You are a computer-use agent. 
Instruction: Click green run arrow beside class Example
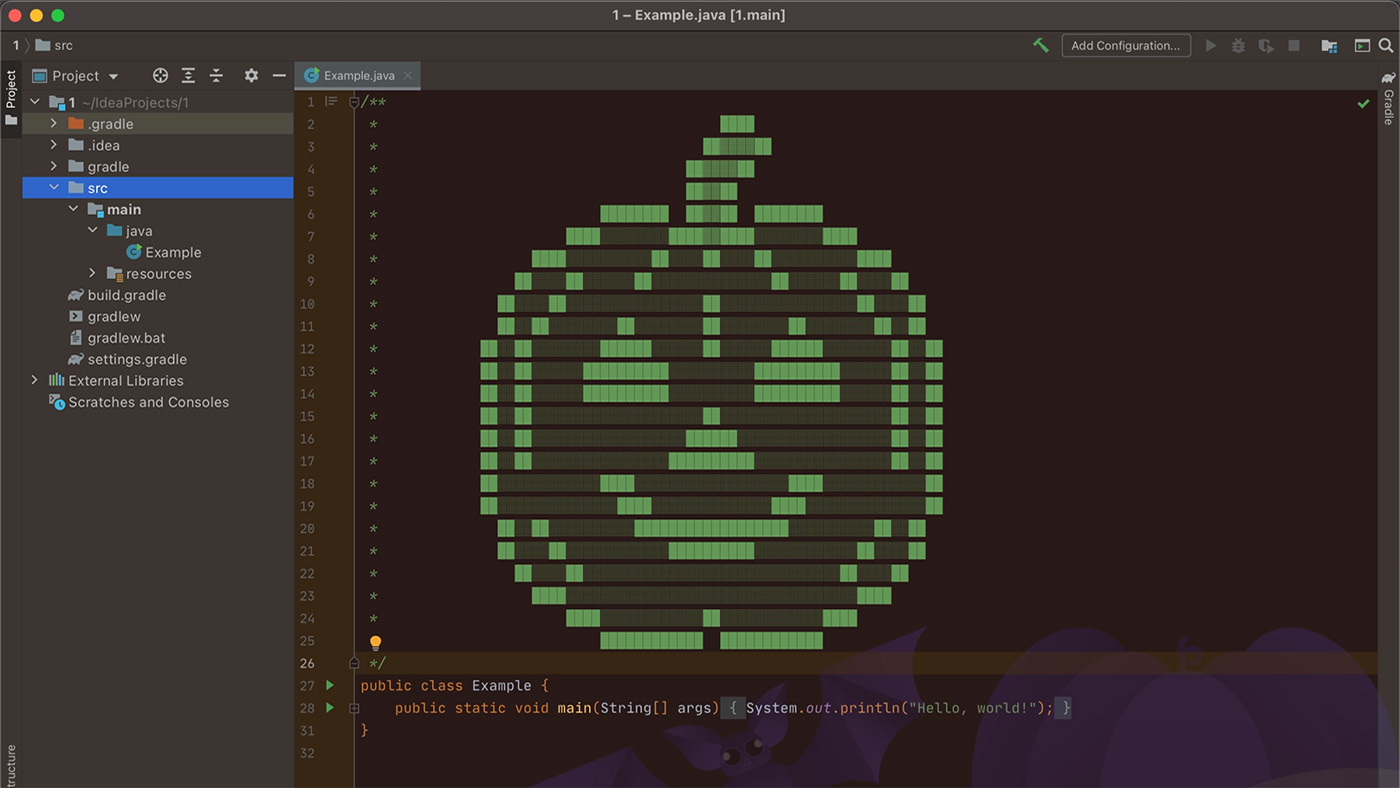click(x=330, y=685)
